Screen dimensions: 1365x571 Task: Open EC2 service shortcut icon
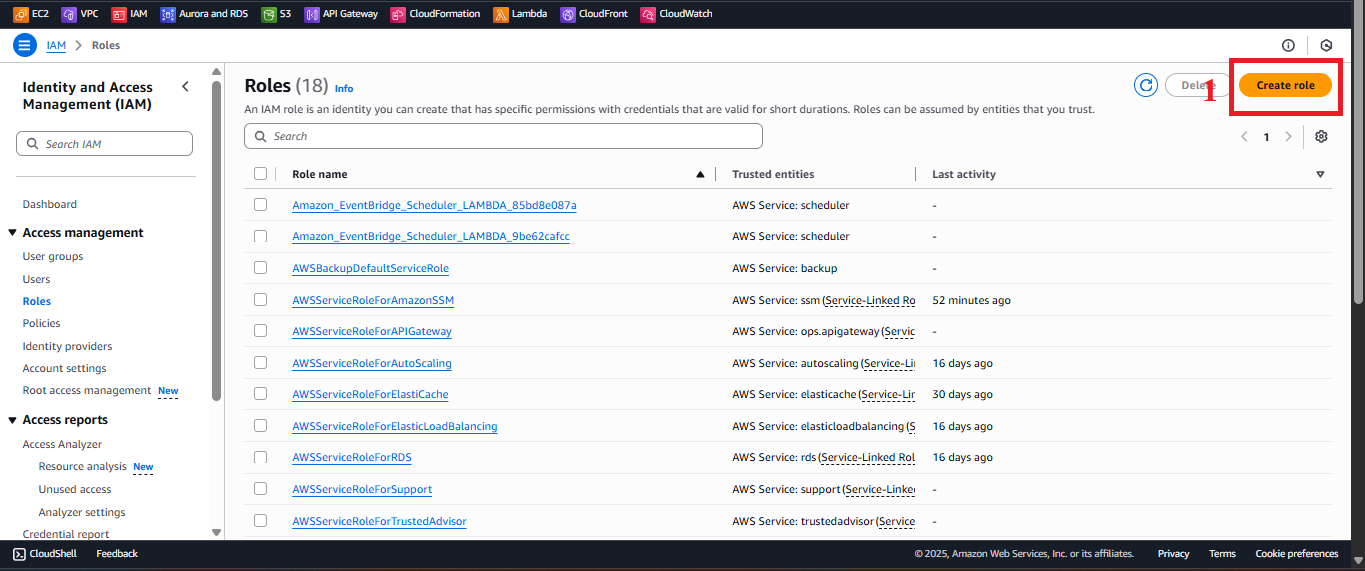point(21,14)
